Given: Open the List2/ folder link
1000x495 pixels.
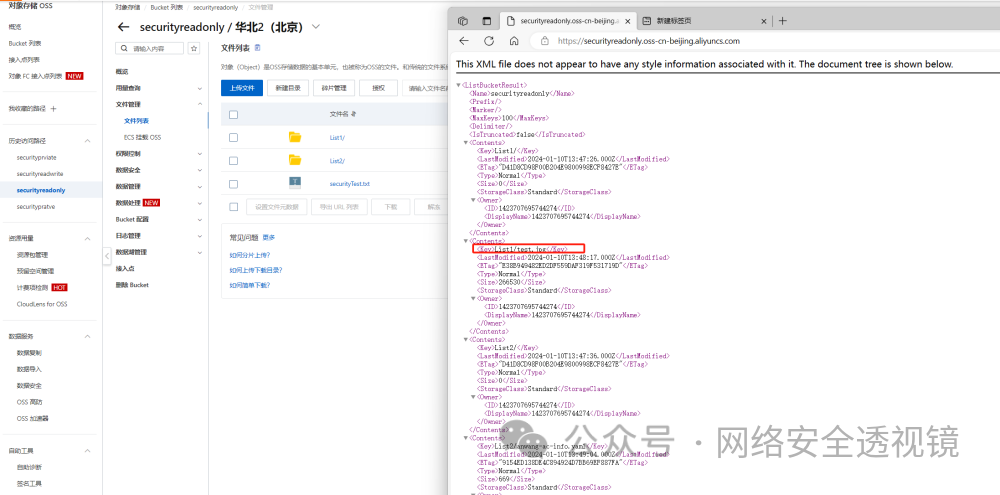Looking at the screenshot, I should pyautogui.click(x=337, y=161).
